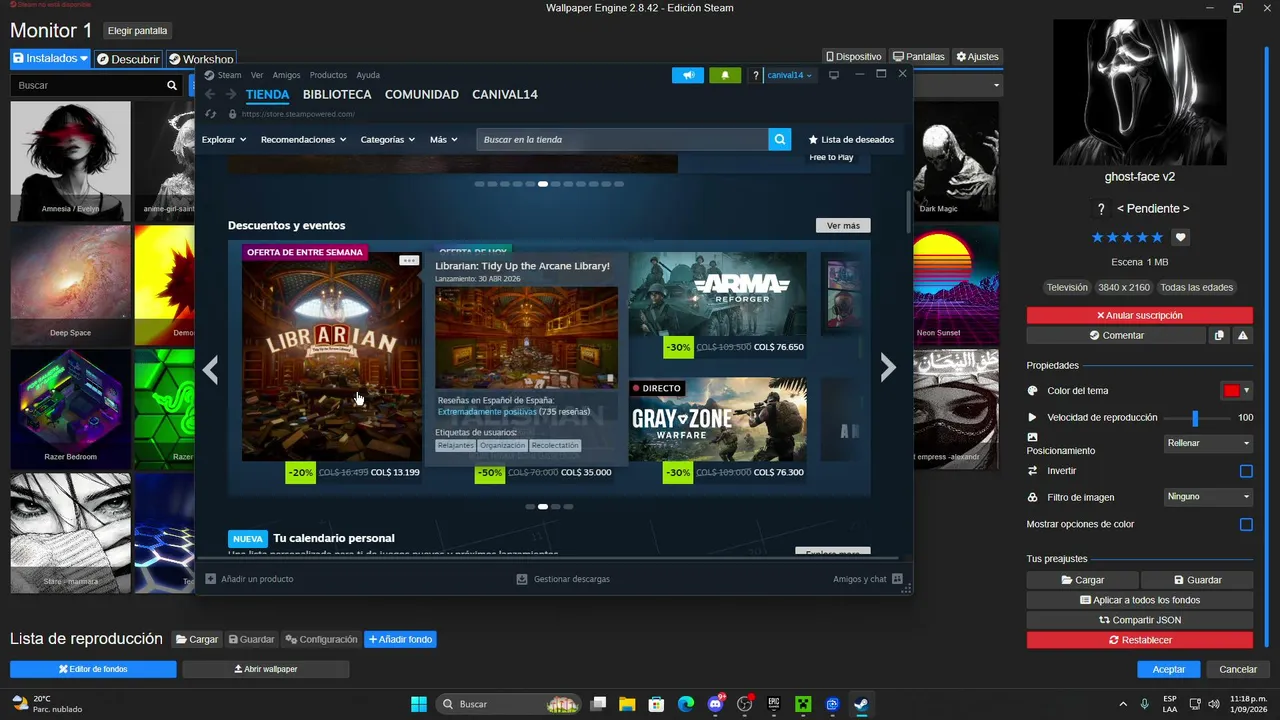Screen dimensions: 1280x720
Task: Click Añadir fondo in playlist bar
Action: point(400,640)
